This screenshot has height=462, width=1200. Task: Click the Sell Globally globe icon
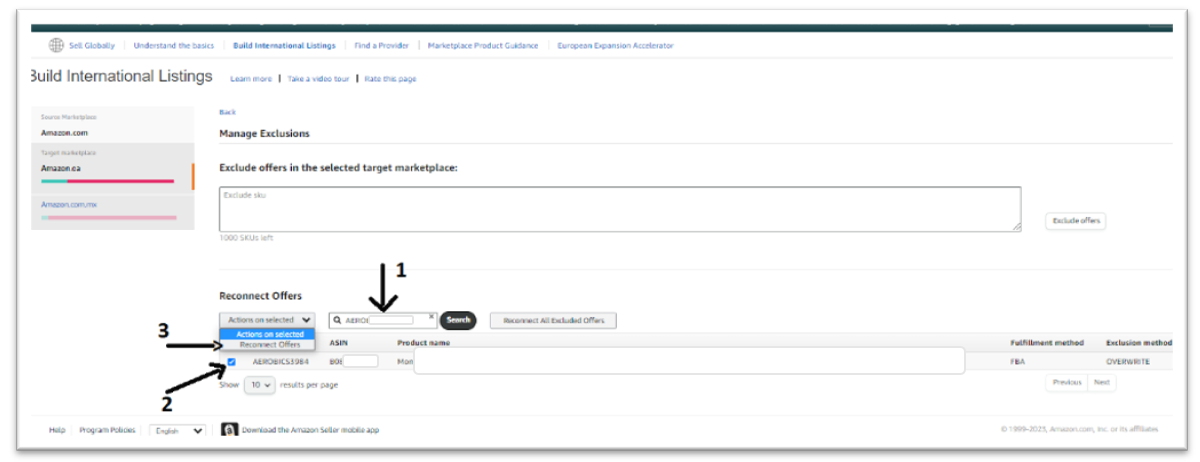(x=55, y=45)
